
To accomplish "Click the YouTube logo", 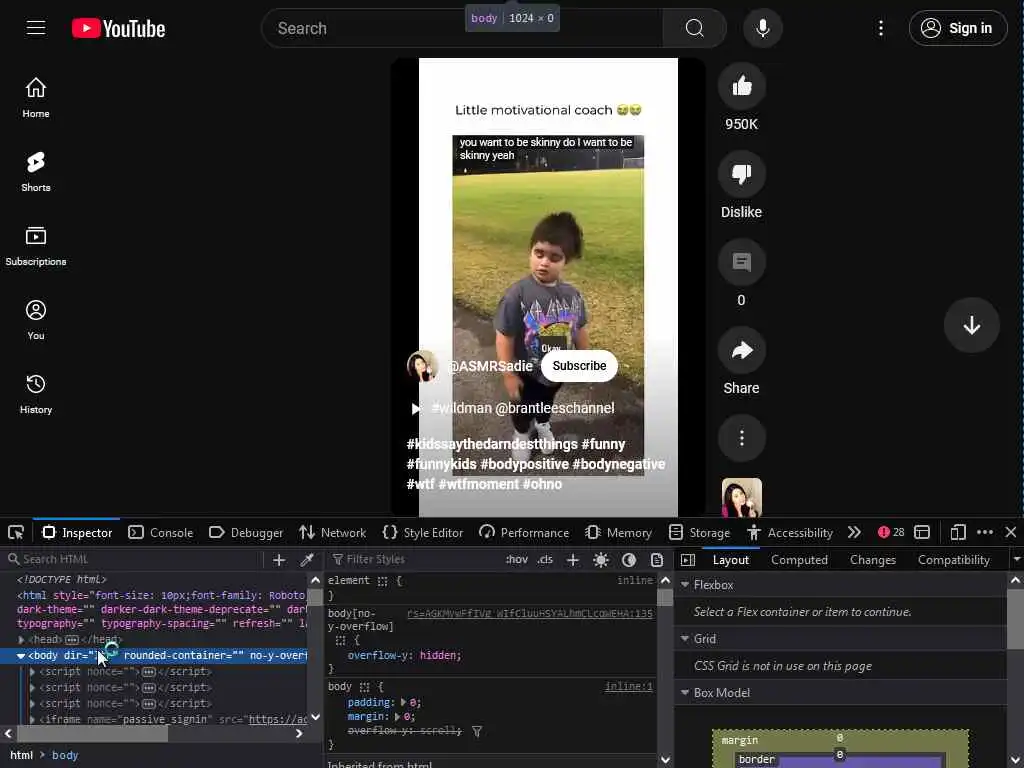I will click(118, 28).
